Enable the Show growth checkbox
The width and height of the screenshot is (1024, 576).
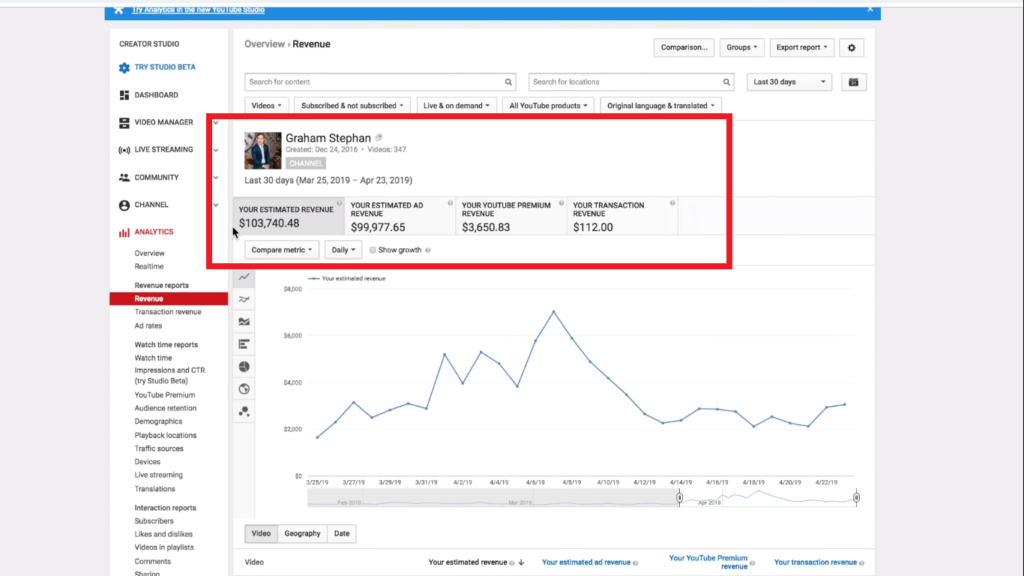click(372, 249)
